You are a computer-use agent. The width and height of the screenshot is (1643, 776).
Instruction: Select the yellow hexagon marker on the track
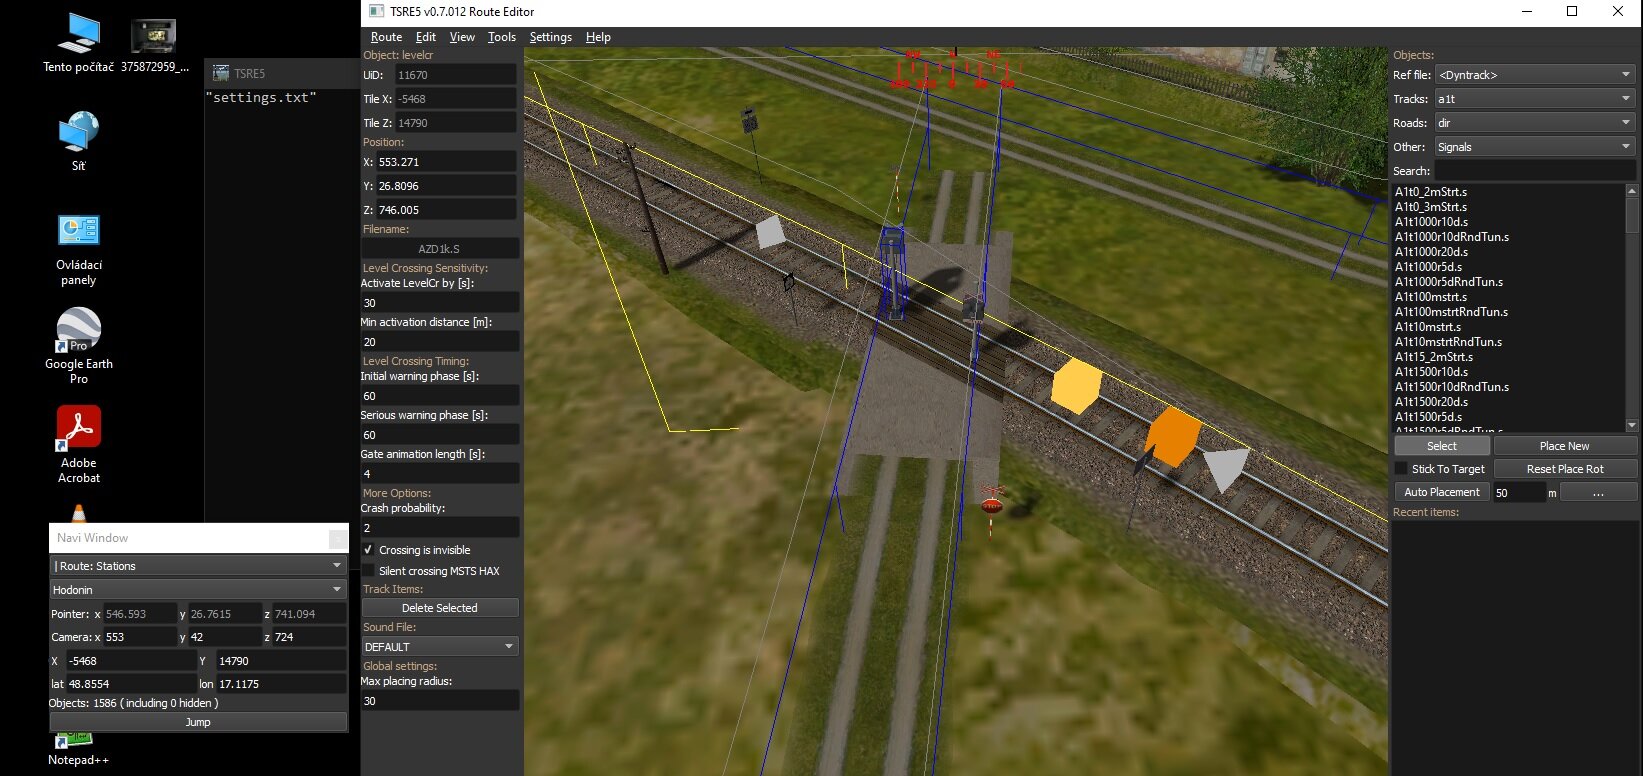pyautogui.click(x=1076, y=386)
